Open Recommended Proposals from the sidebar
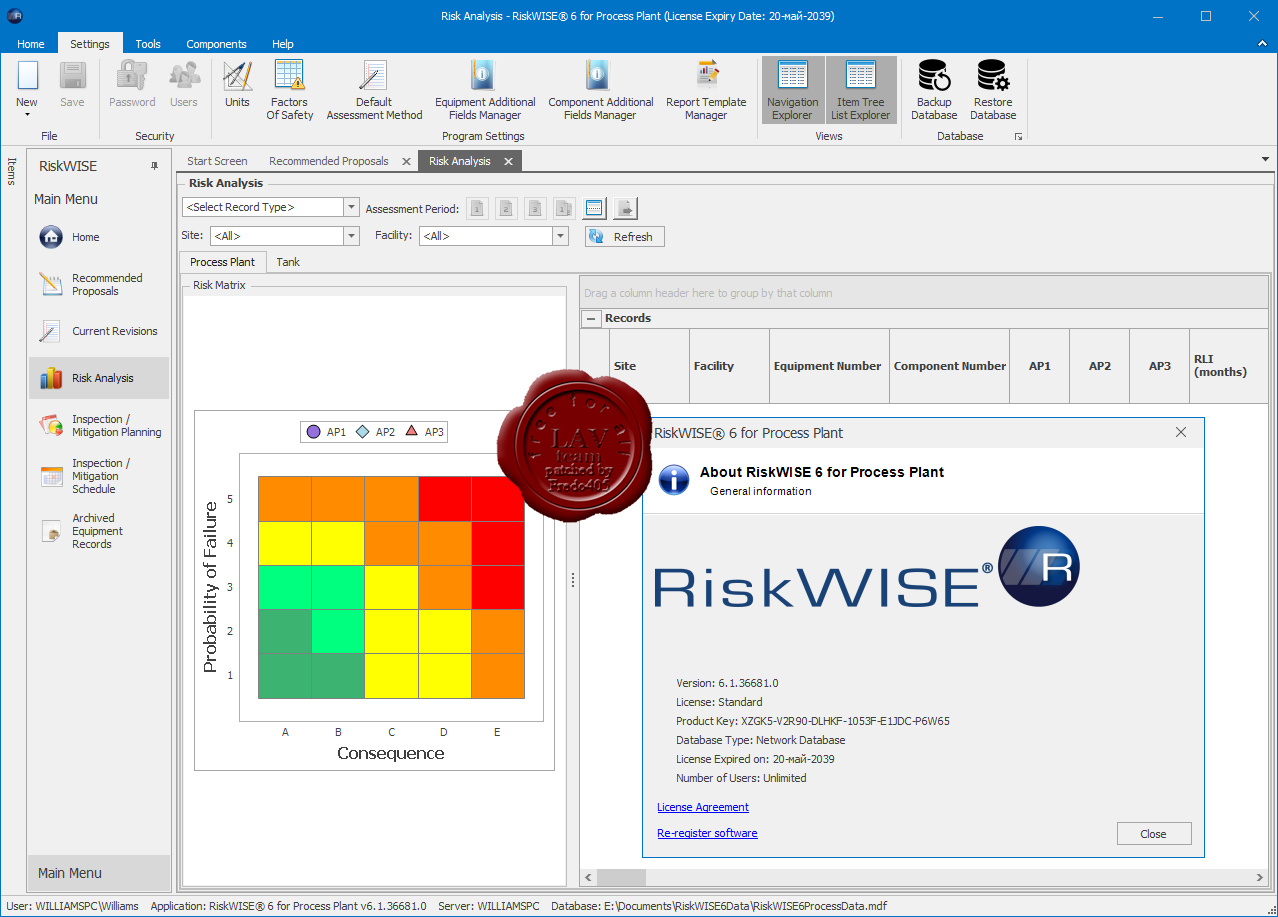This screenshot has height=917, width=1278. coord(99,285)
